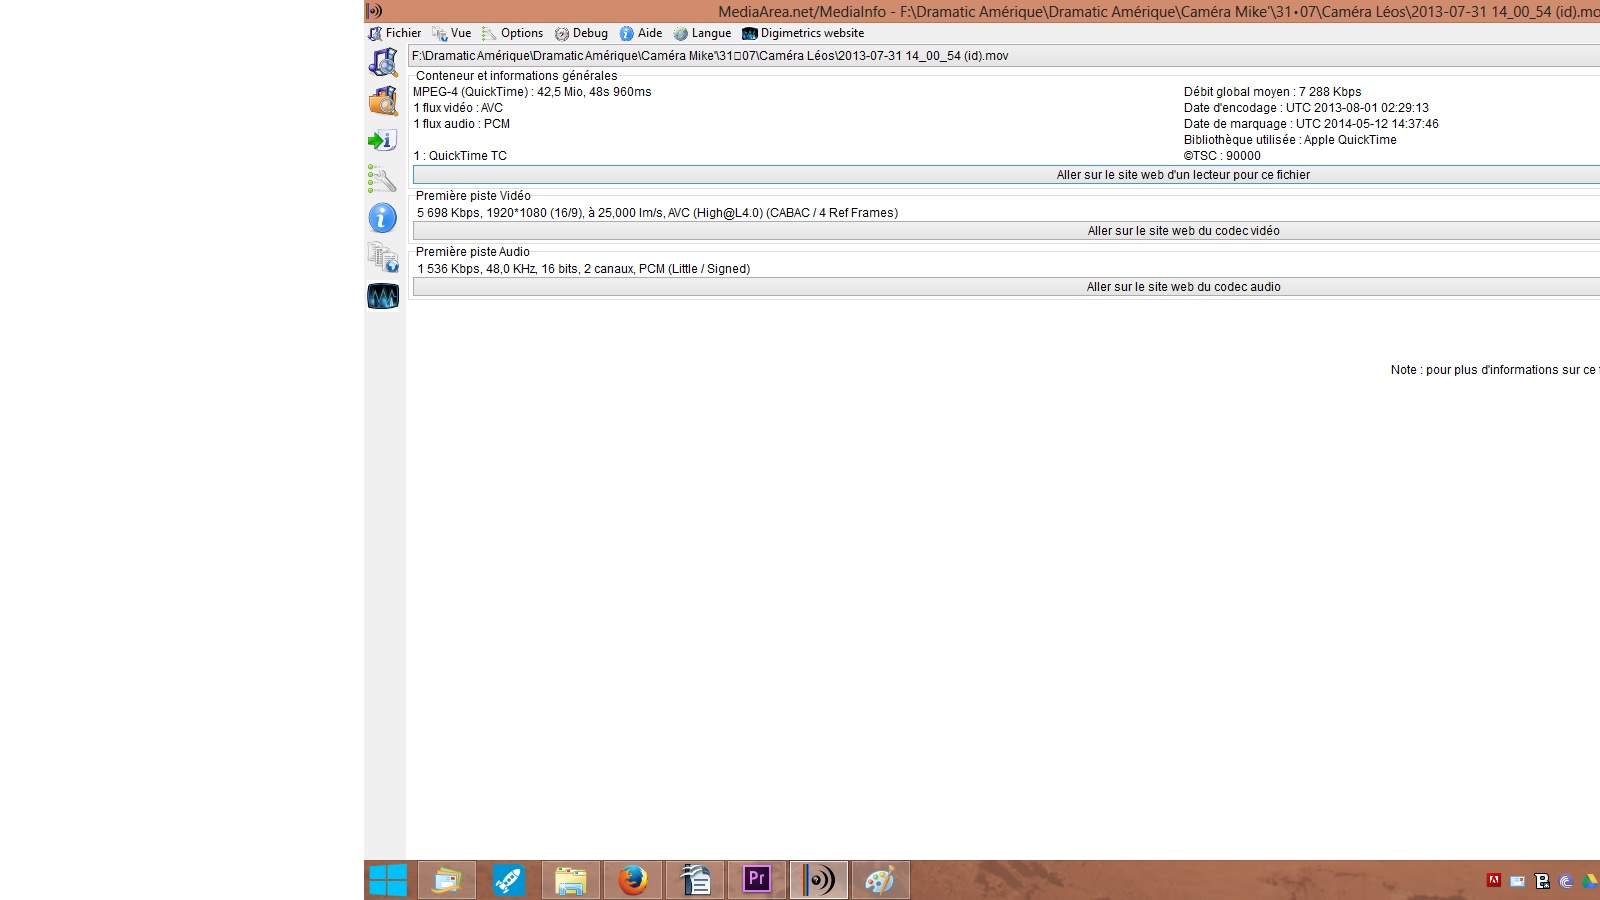Open the Debug menu
1600x900 pixels.
coord(581,33)
